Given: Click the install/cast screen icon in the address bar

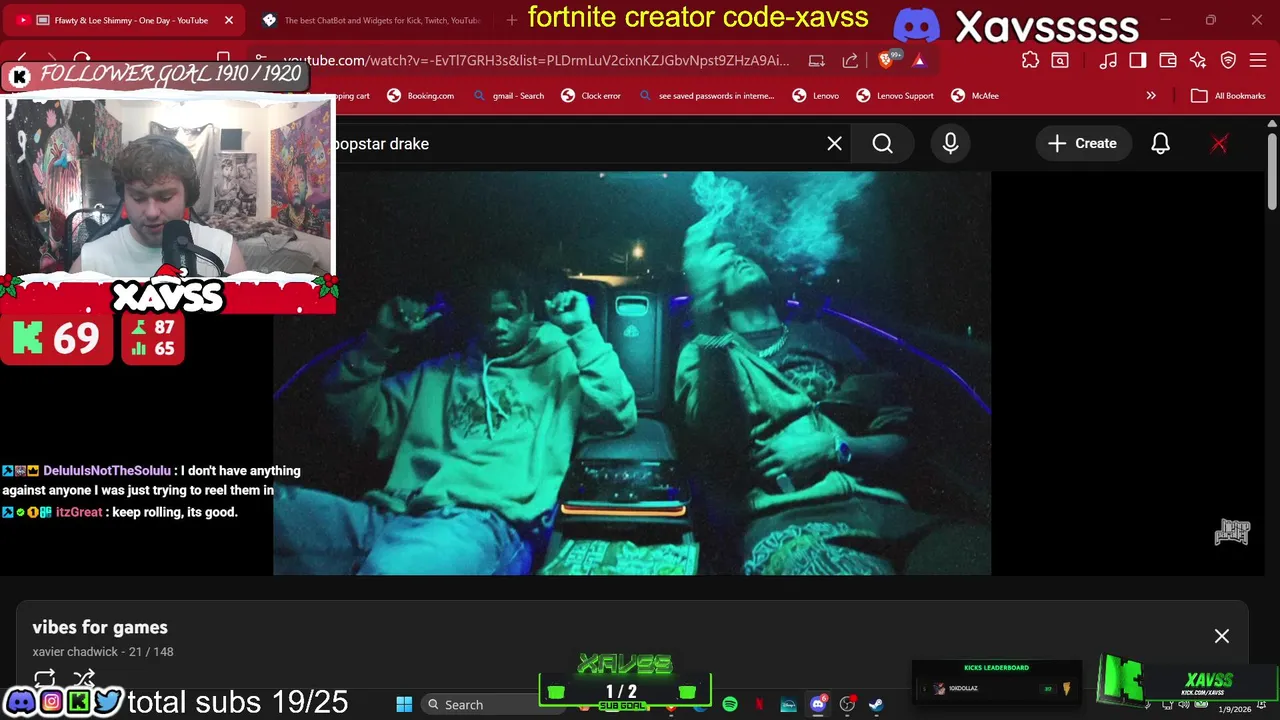Looking at the screenshot, I should click(817, 60).
